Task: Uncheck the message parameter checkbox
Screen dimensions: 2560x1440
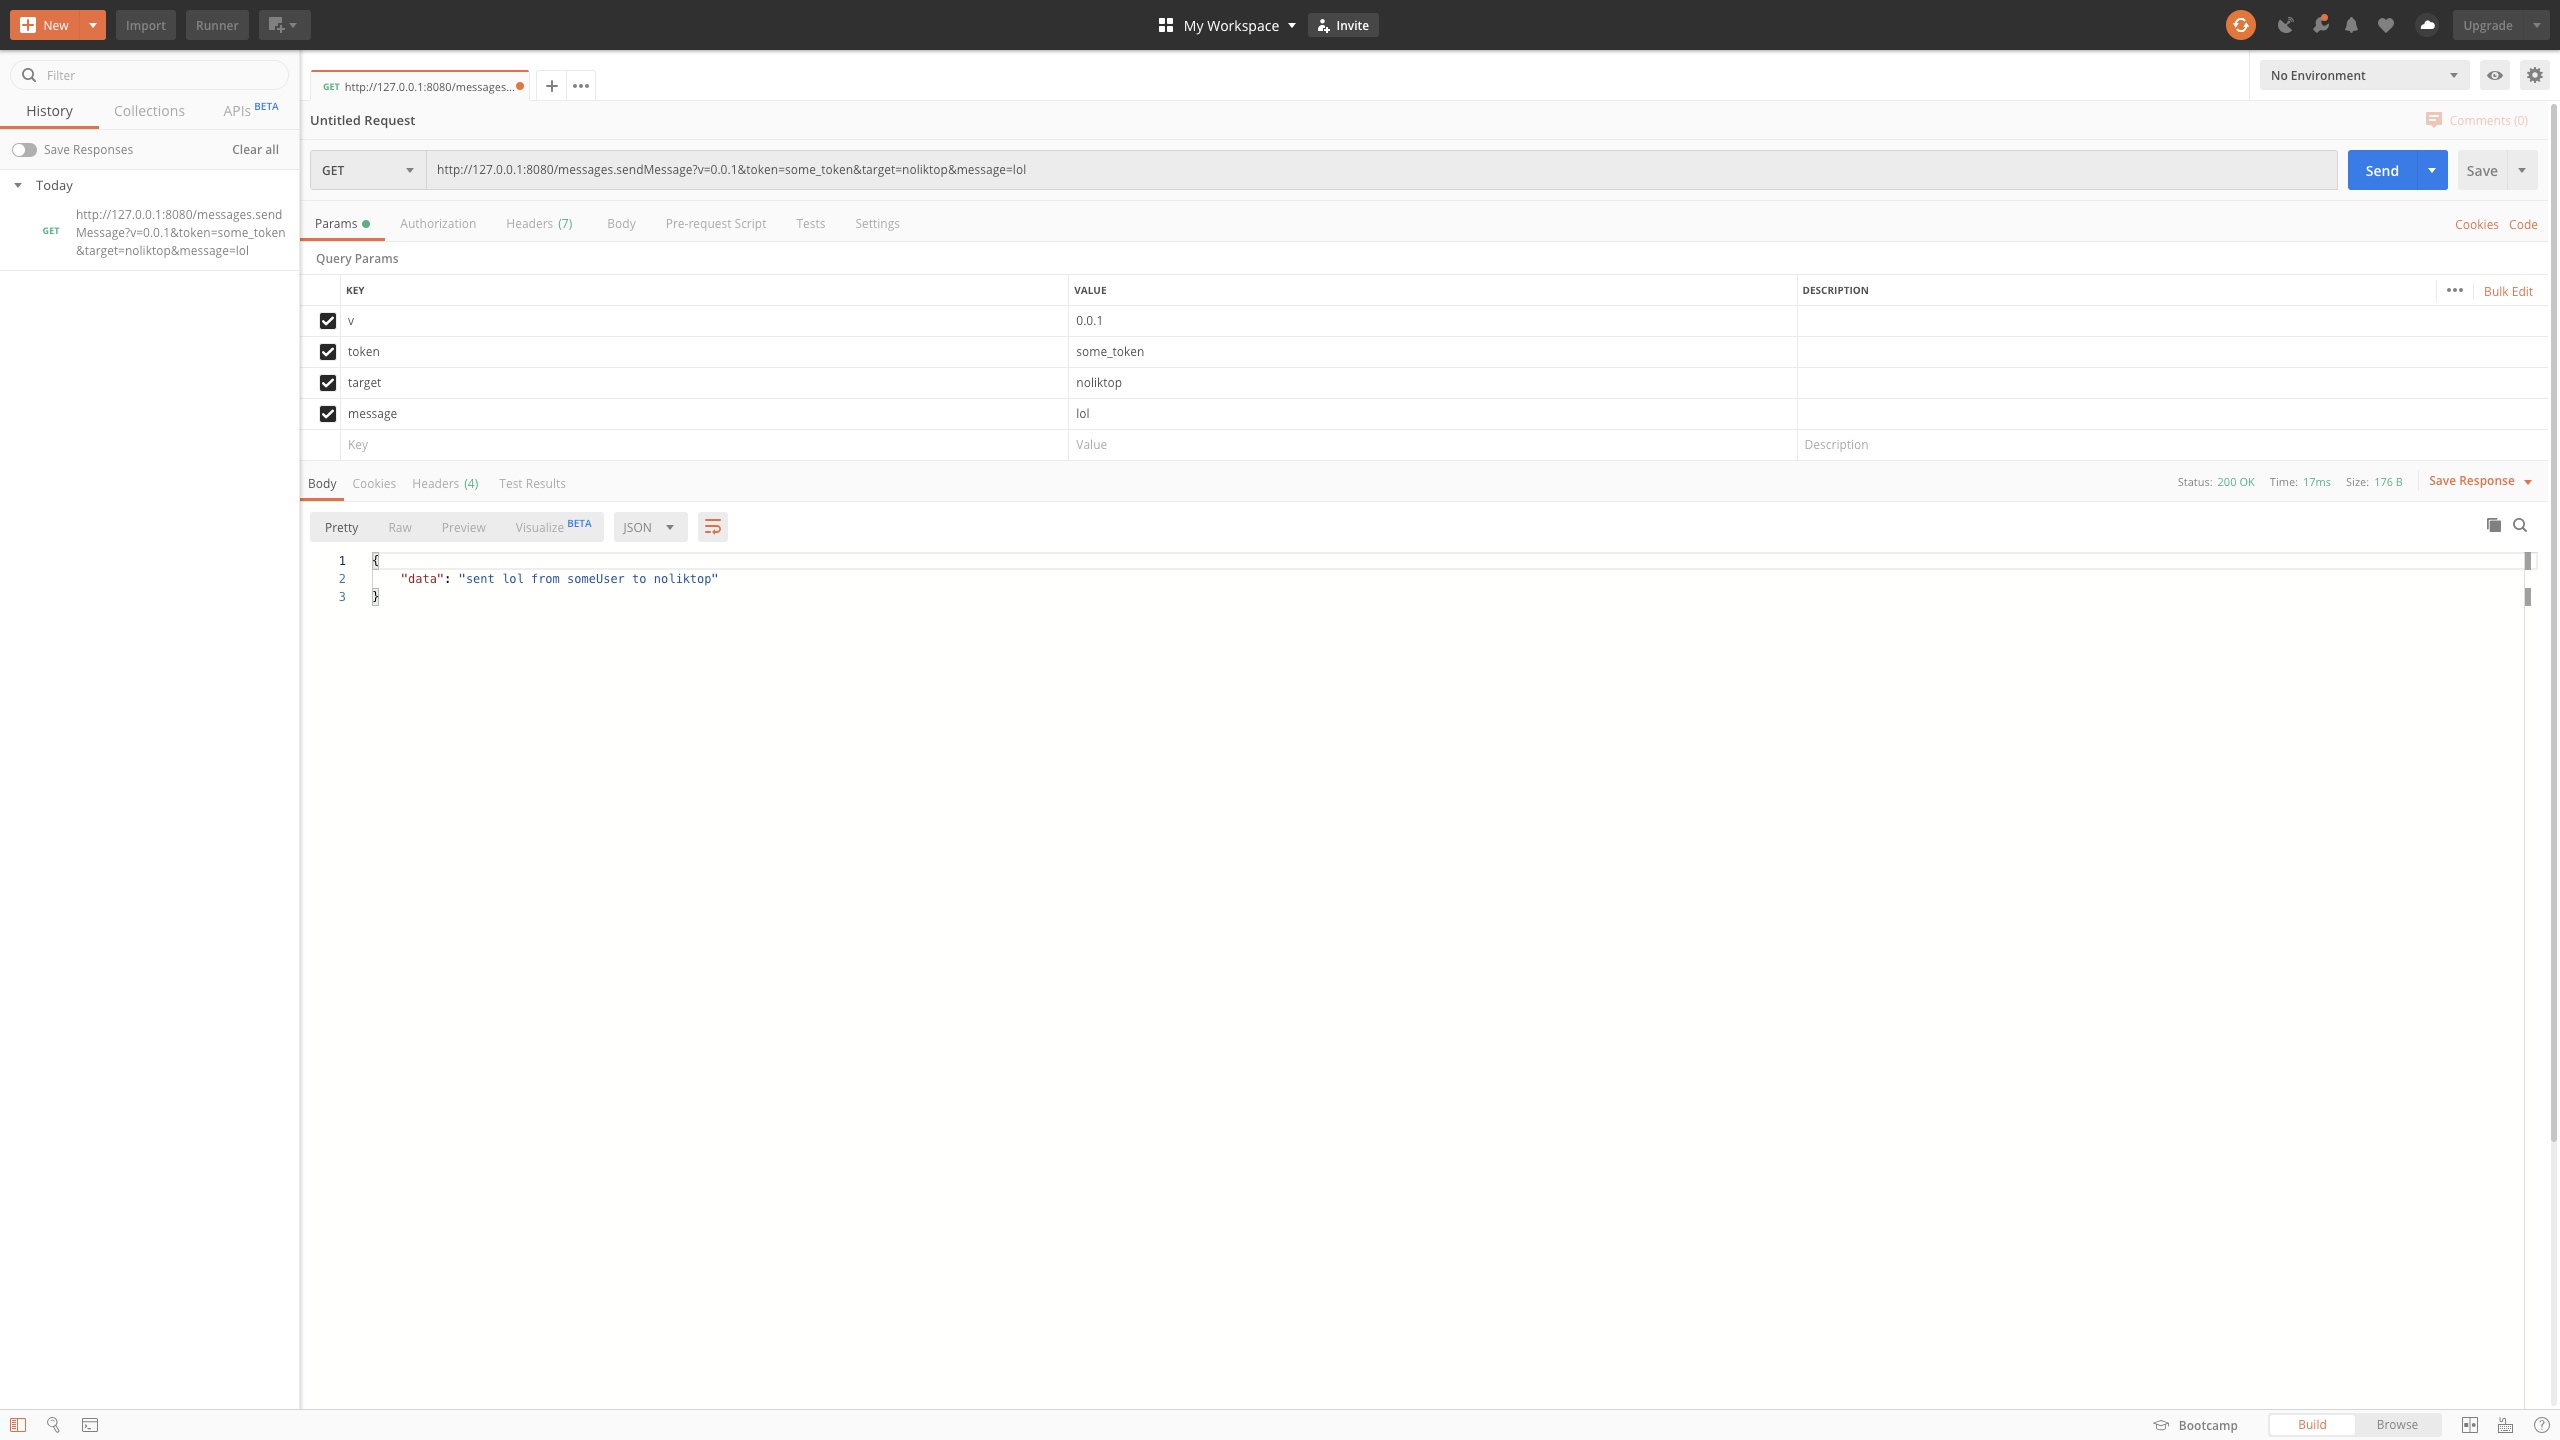Action: point(327,414)
